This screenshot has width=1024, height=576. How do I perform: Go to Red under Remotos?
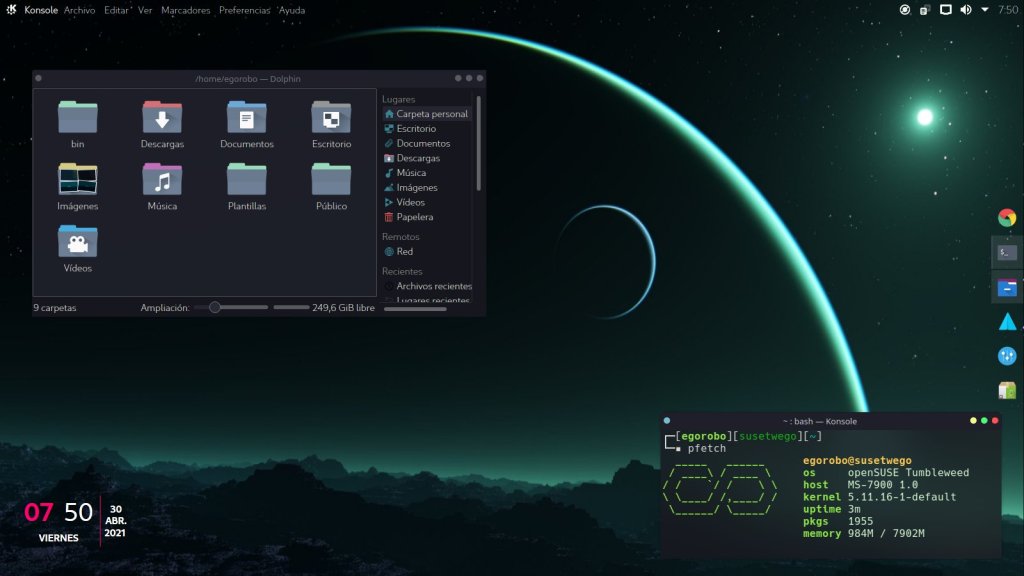[x=404, y=252]
